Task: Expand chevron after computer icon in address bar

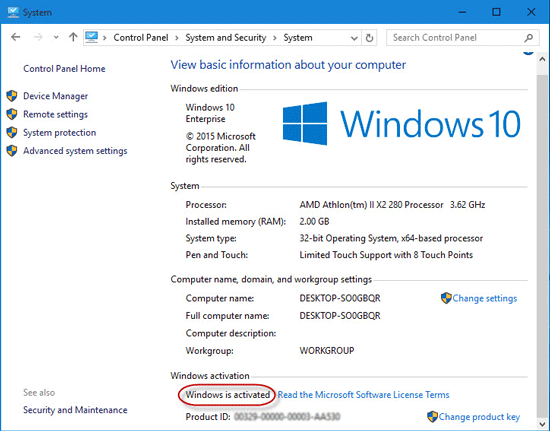Action: (105, 38)
